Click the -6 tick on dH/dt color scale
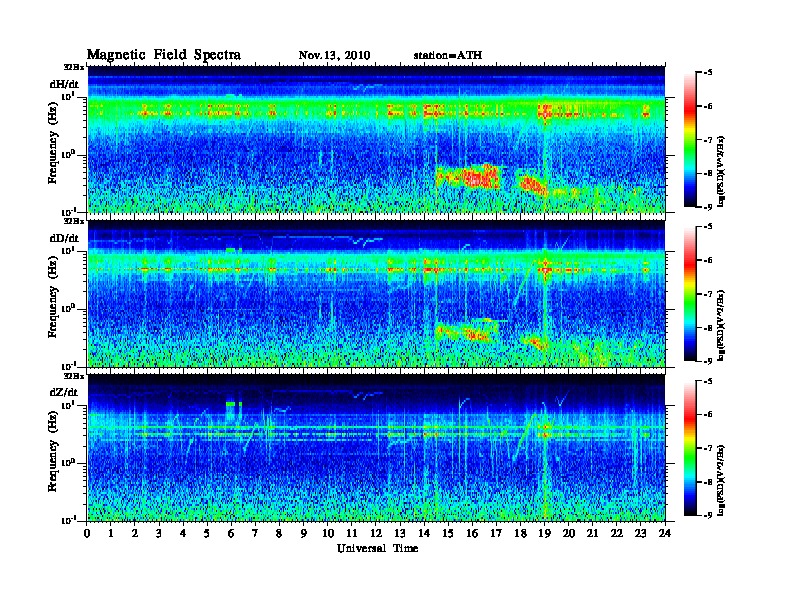The image size is (792, 612). pyautogui.click(x=708, y=106)
